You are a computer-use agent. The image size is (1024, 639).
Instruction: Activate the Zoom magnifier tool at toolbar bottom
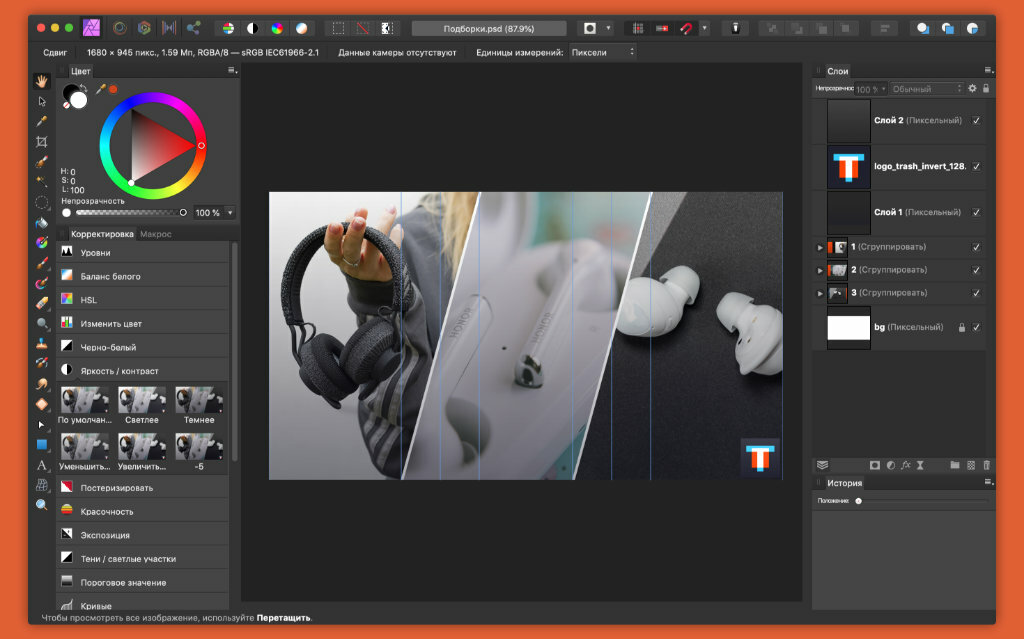(x=42, y=505)
